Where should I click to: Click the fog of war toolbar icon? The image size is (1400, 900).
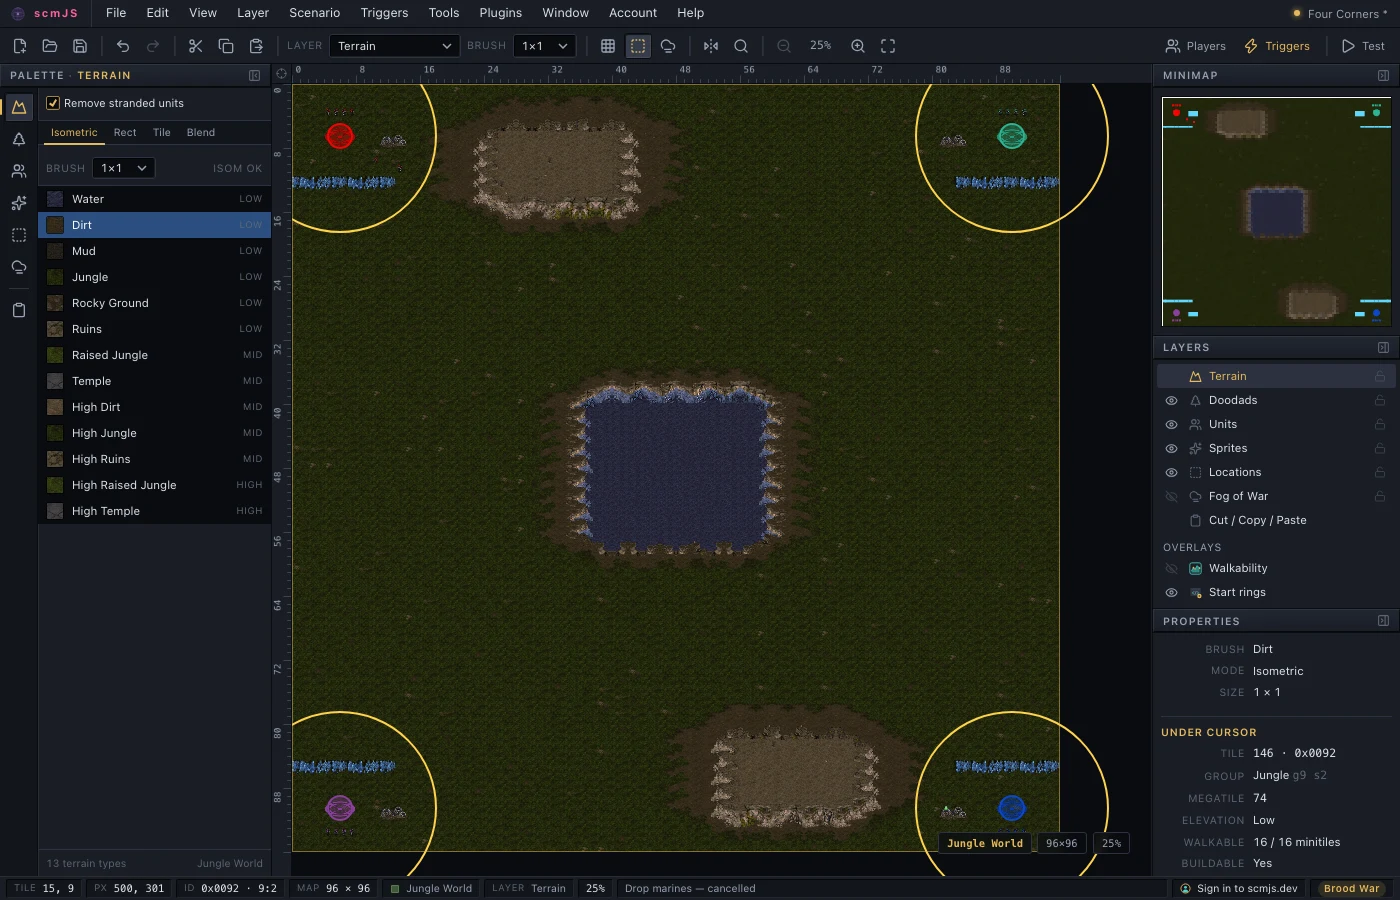[668, 46]
